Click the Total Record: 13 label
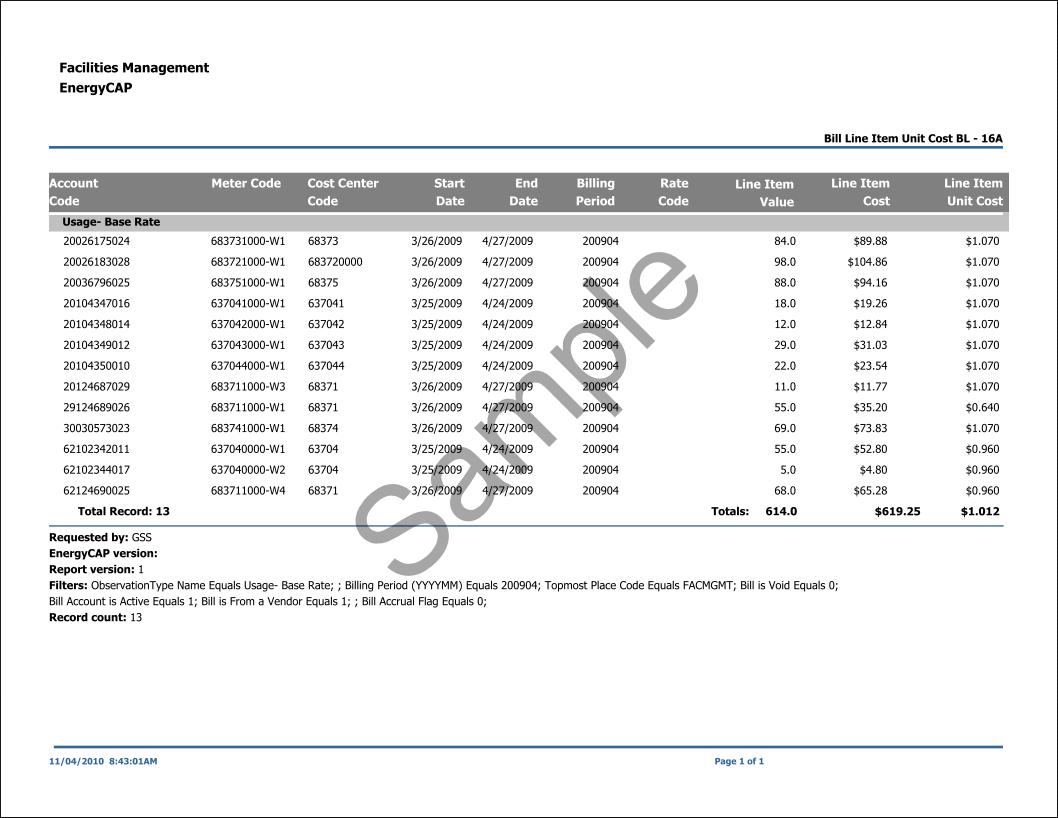 point(124,512)
